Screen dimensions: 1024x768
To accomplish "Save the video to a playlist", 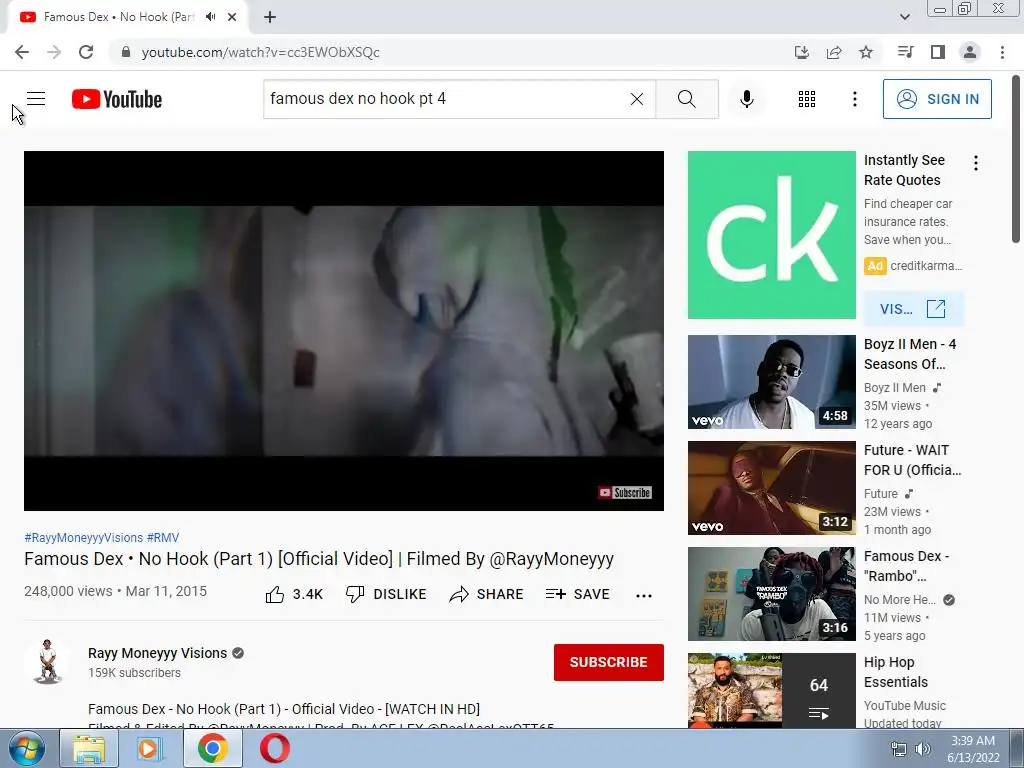I will tap(578, 594).
